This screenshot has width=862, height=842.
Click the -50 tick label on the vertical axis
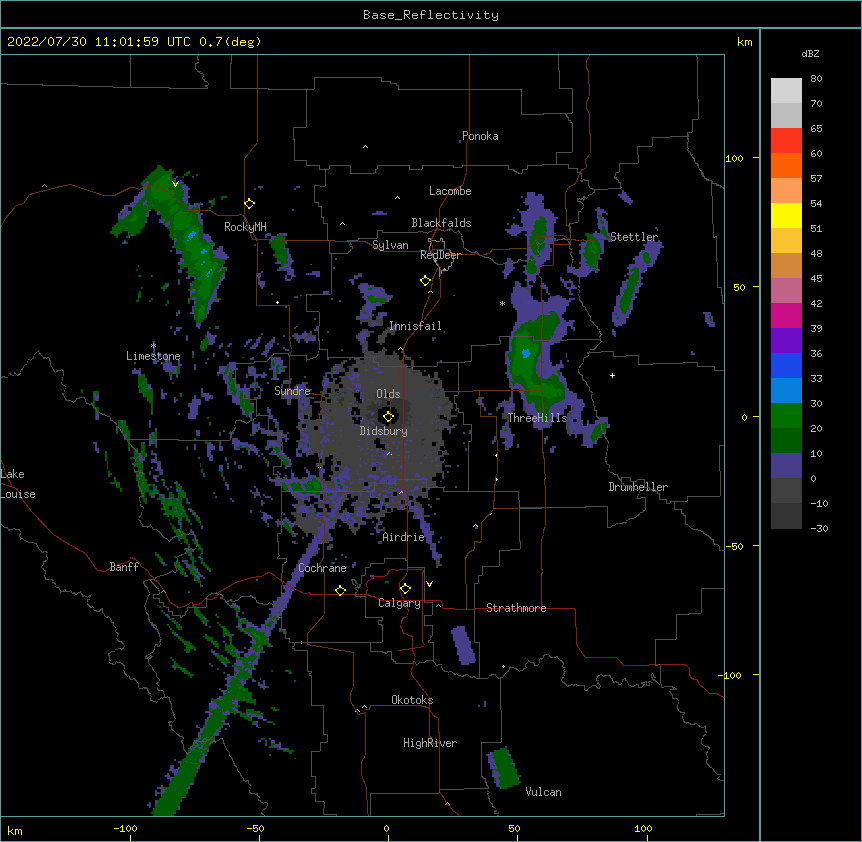pyautogui.click(x=734, y=546)
